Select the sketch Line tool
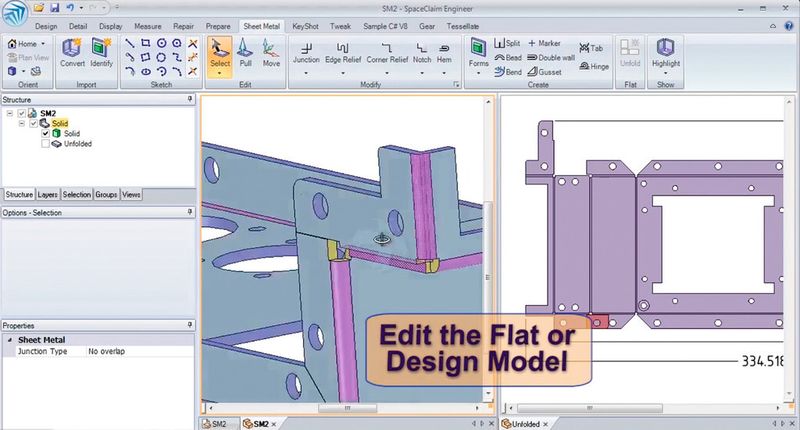 [x=130, y=43]
